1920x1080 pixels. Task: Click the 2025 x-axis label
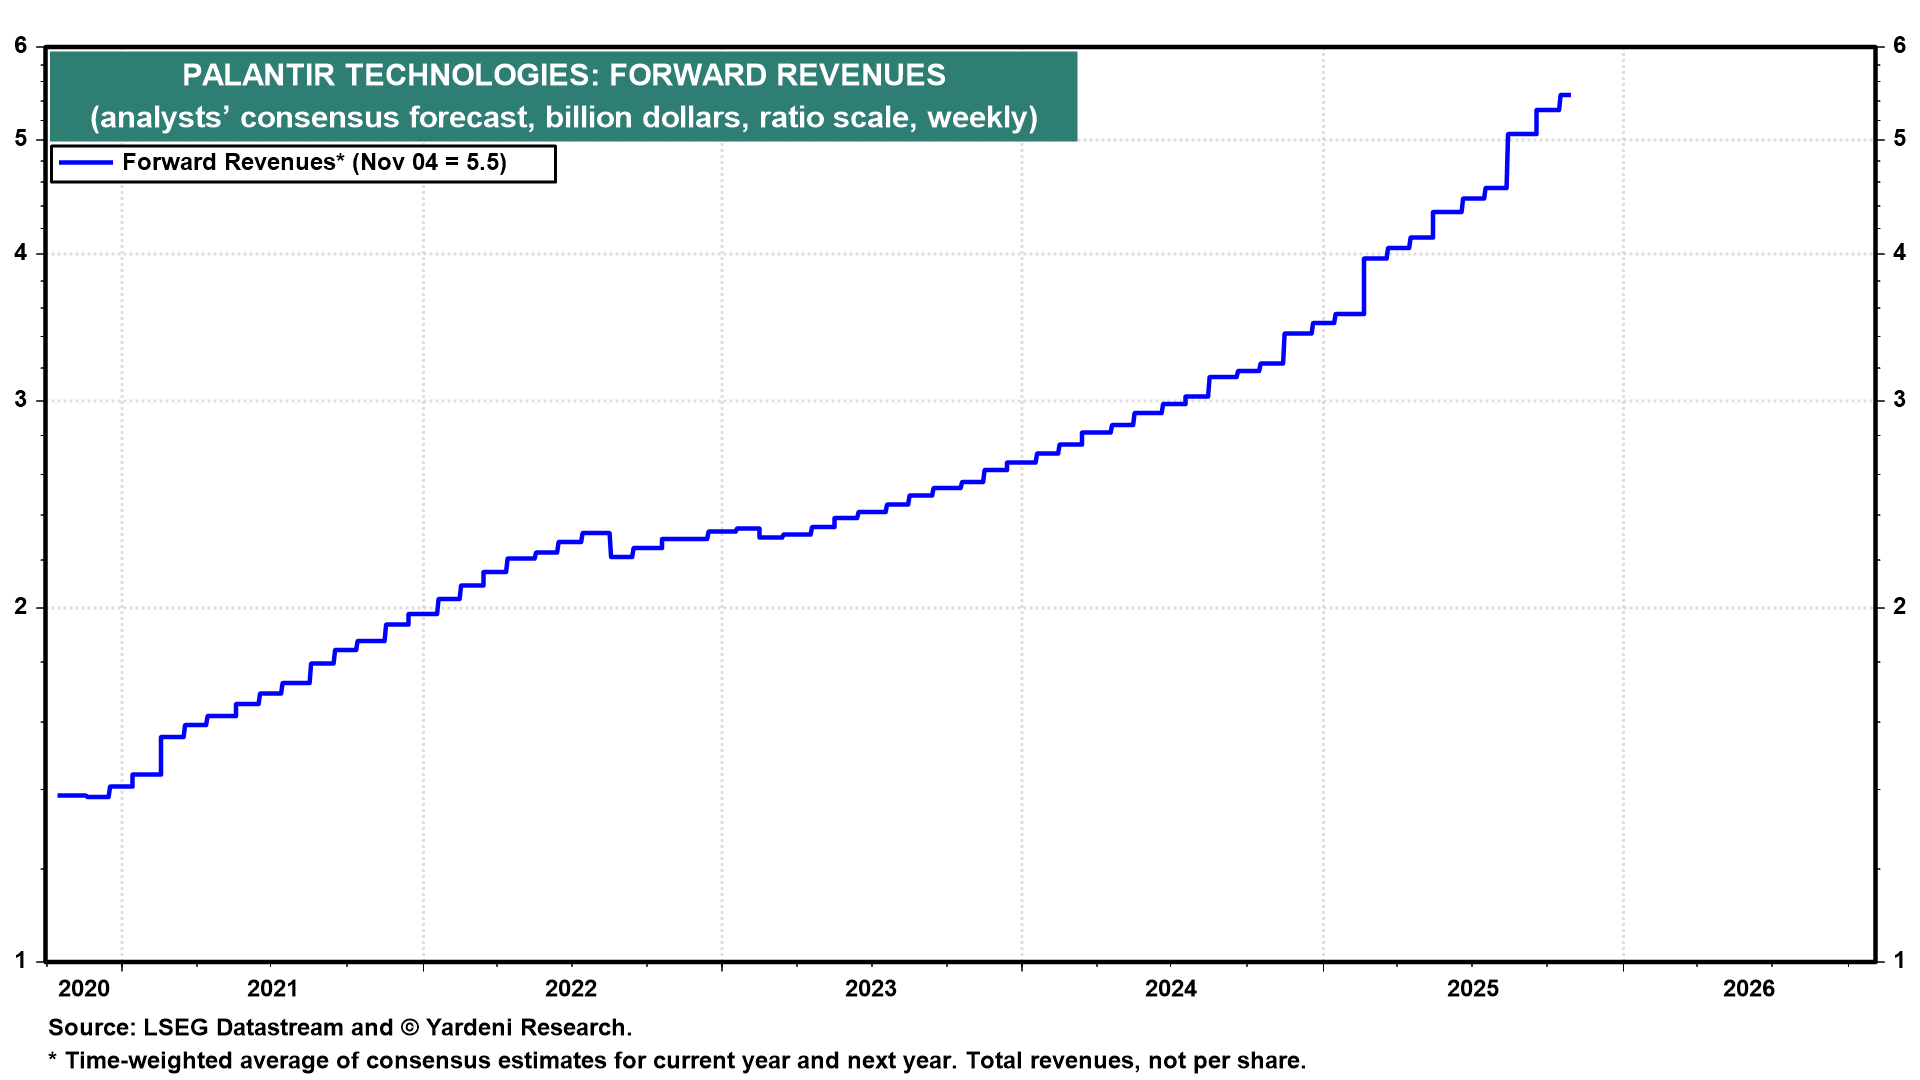pos(1473,989)
